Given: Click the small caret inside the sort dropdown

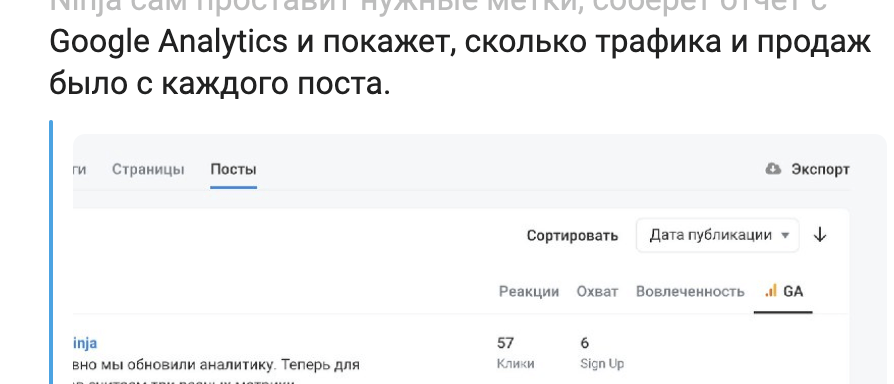Looking at the screenshot, I should (x=785, y=235).
